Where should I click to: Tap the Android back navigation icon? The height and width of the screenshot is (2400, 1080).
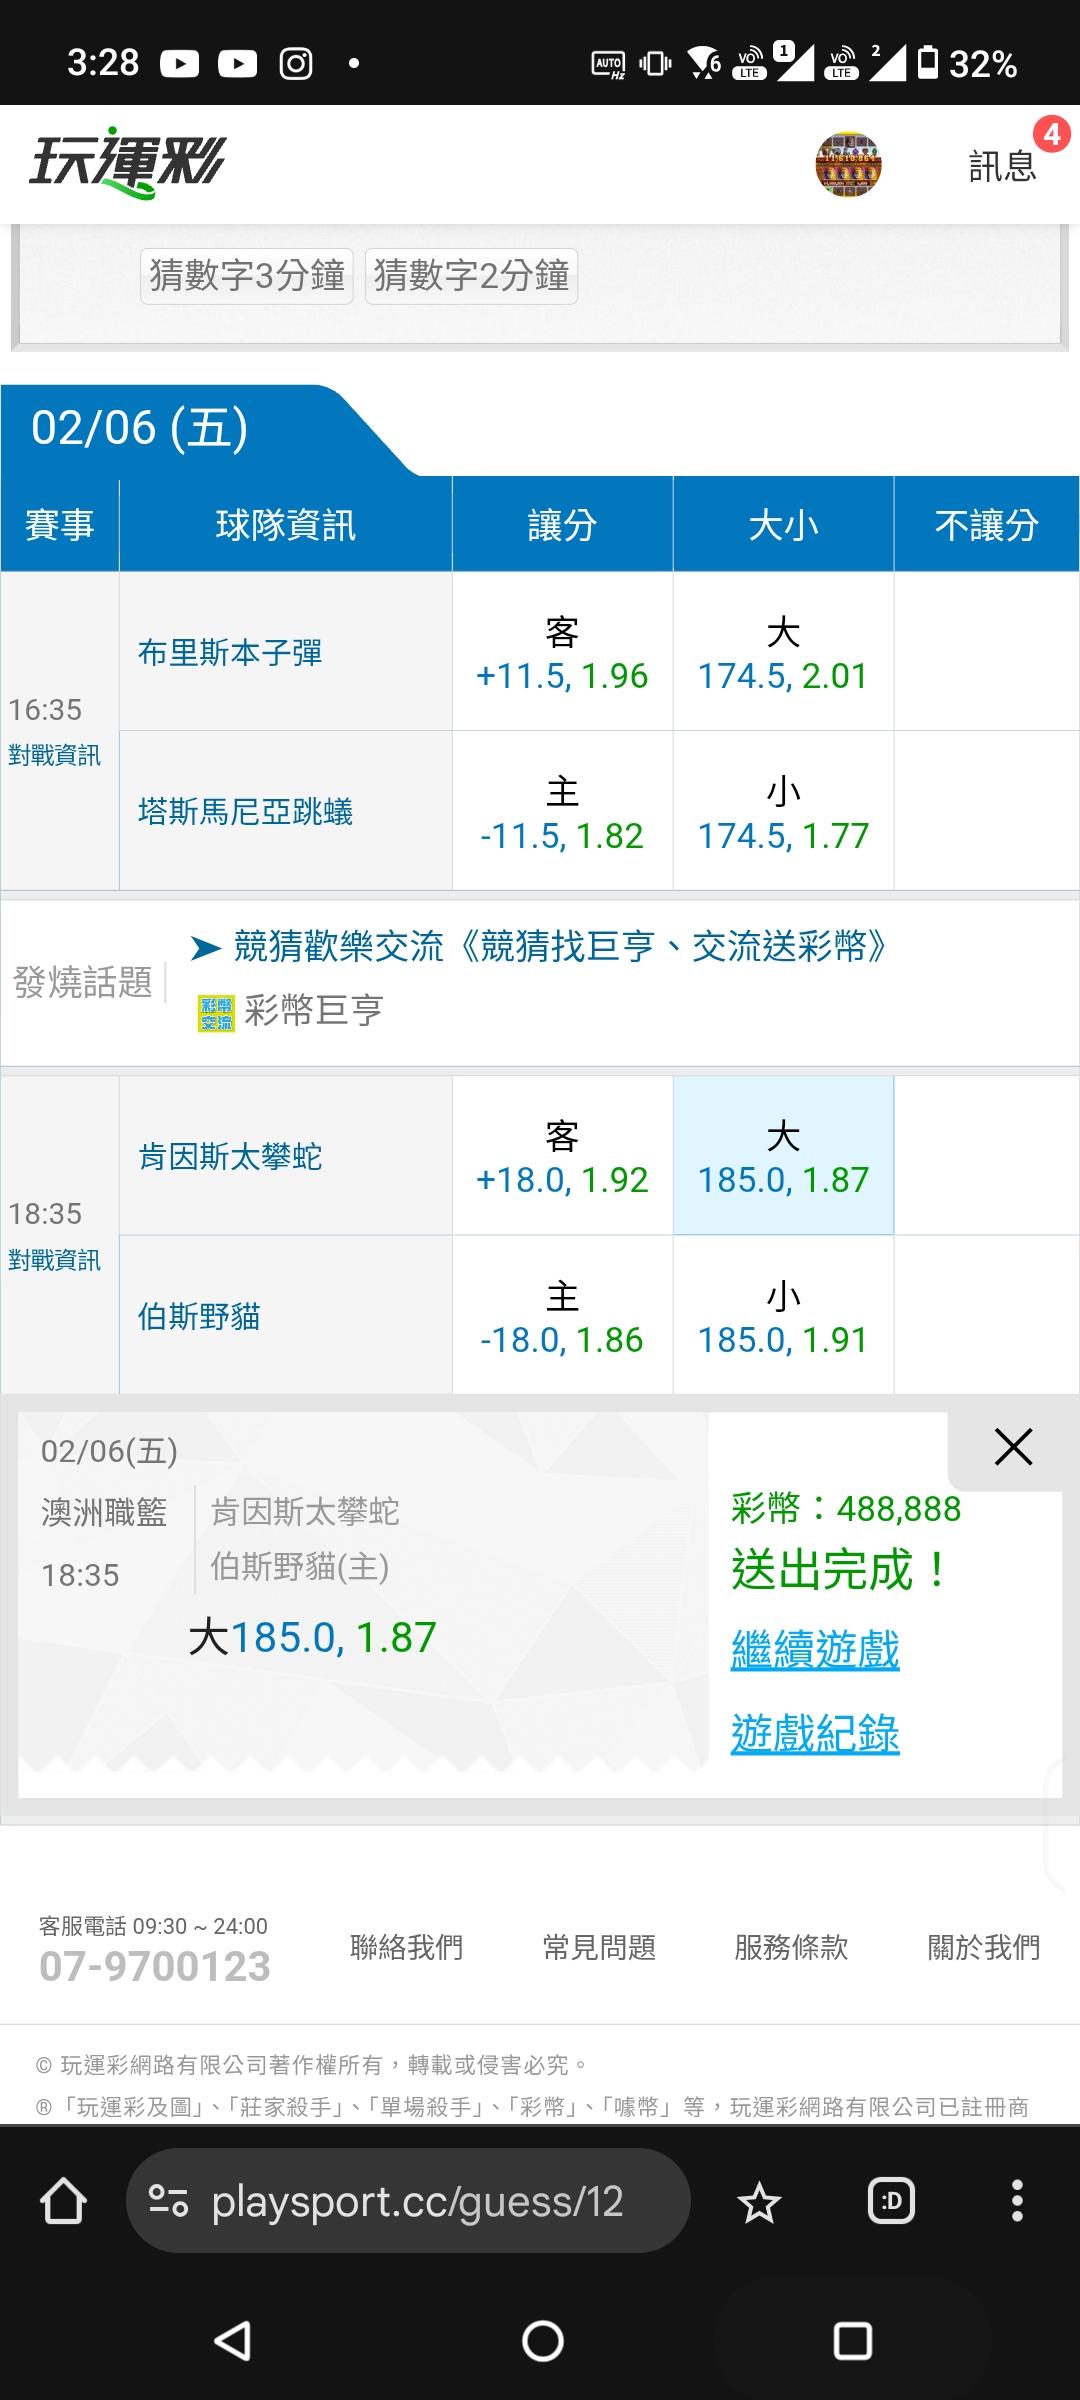[233, 2341]
